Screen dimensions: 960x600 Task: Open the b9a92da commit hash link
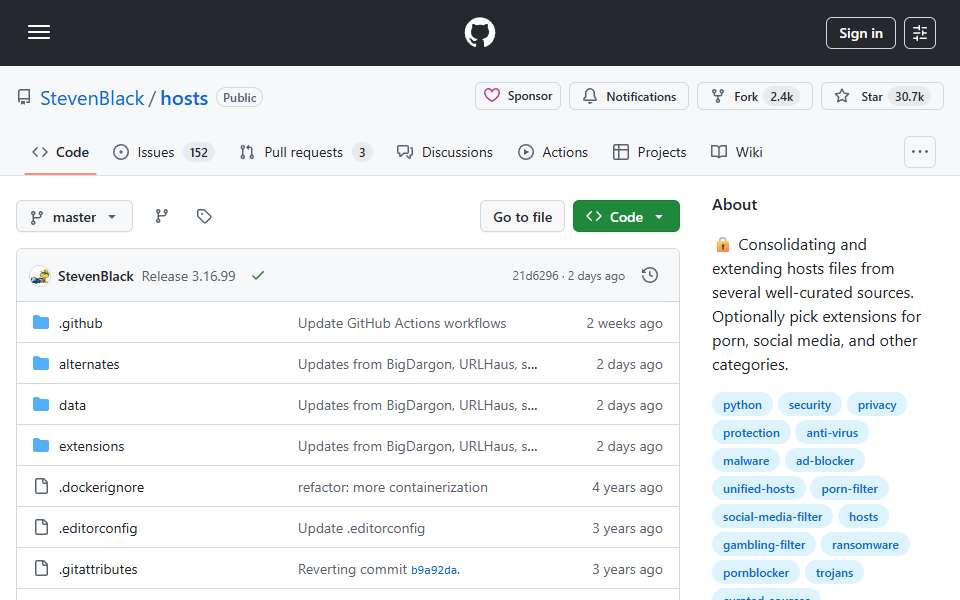point(433,570)
